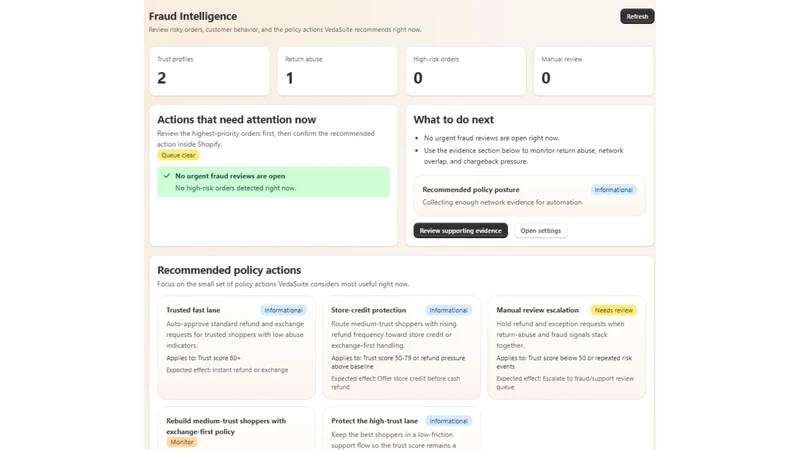800x450 pixels.
Task: Click Recommended policy actions heading
Action: [x=229, y=270]
